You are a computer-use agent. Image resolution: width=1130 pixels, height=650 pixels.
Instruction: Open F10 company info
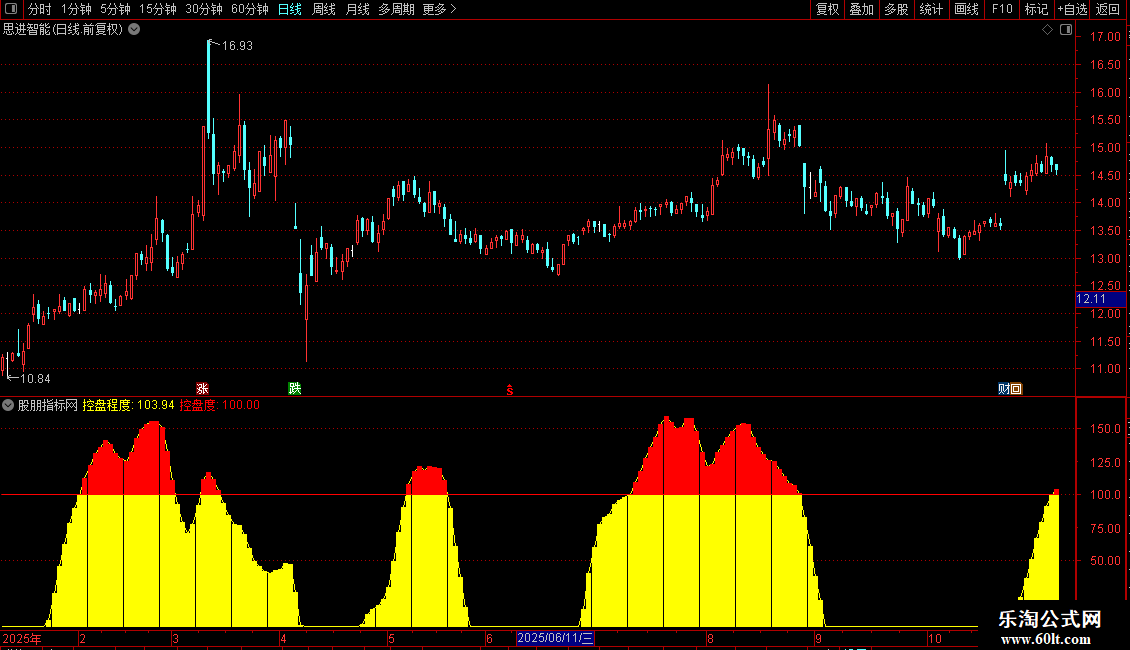(1002, 9)
